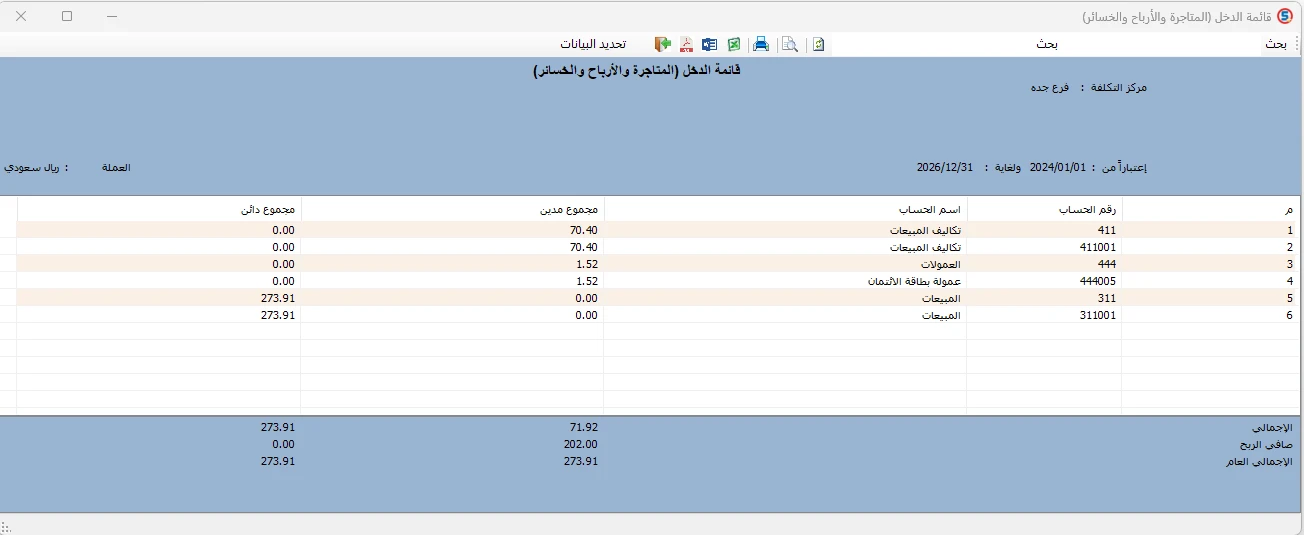Screen dimensions: 1304x535
Task: Export report to Excel
Action: coord(734,44)
